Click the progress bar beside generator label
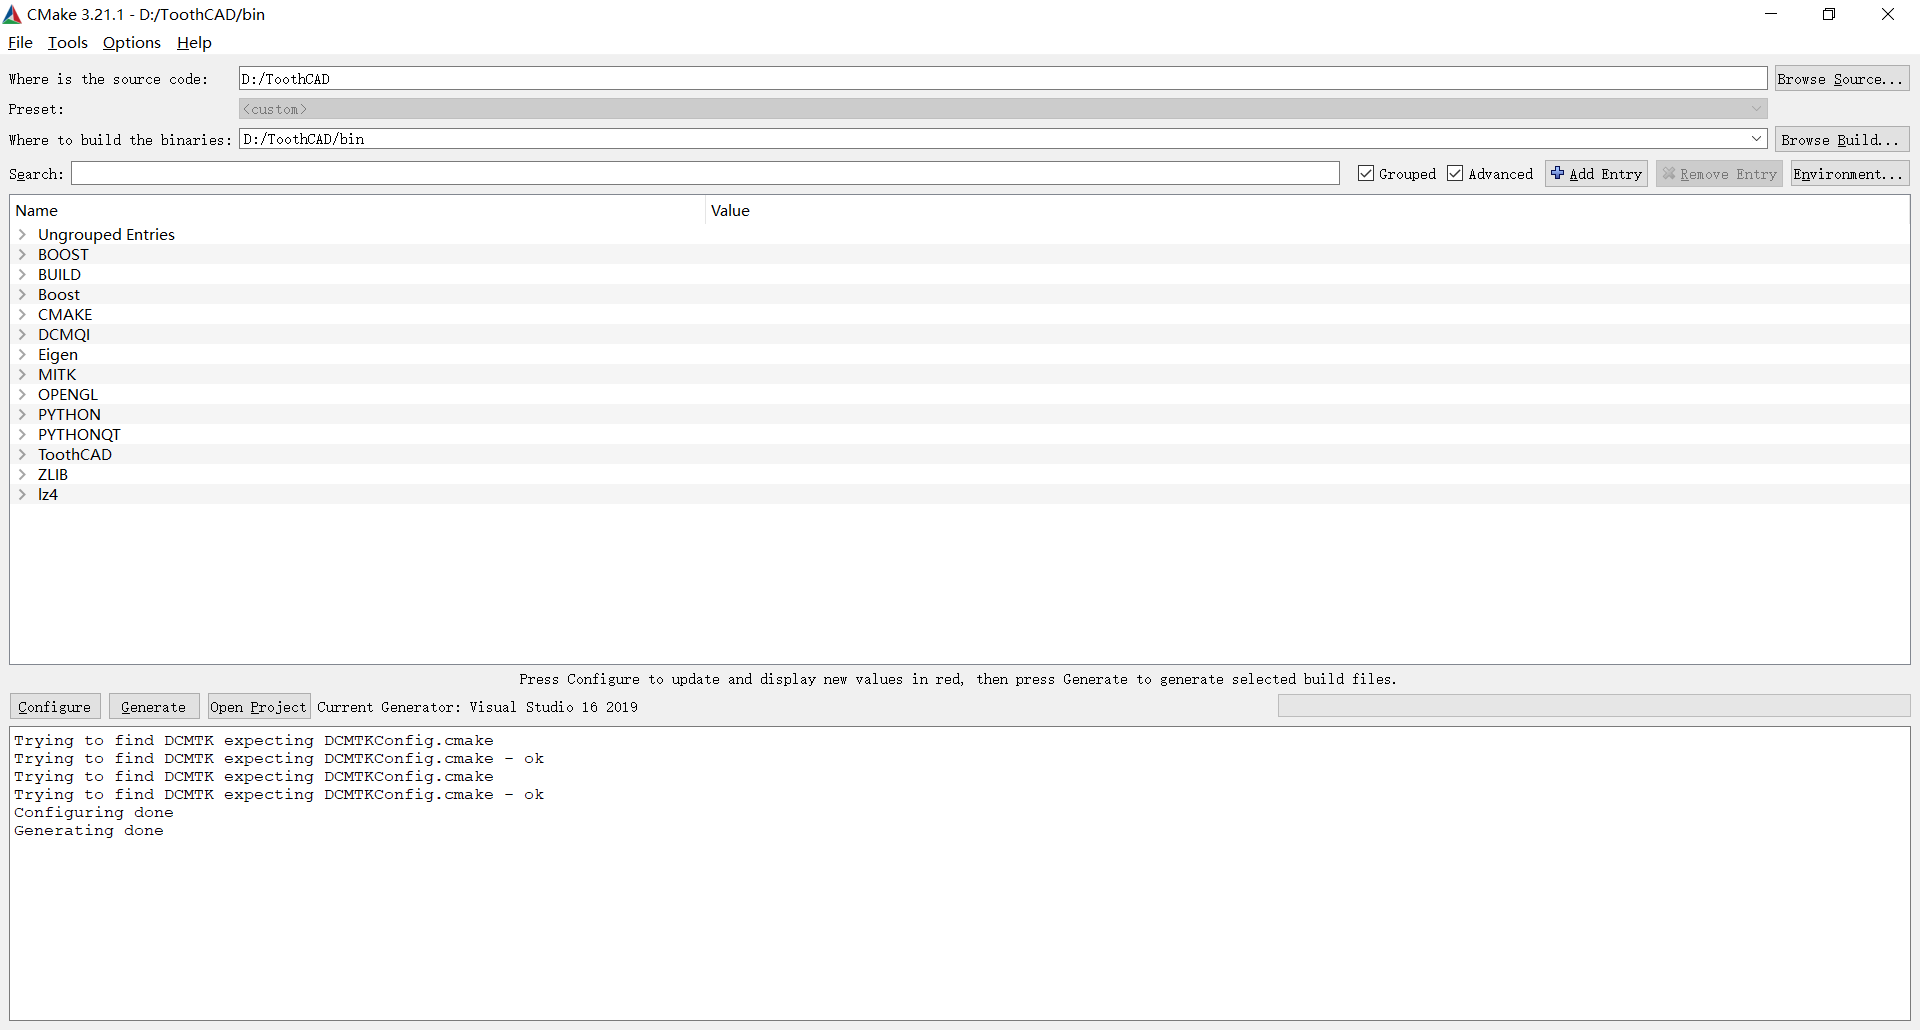Viewport: 1920px width, 1030px height. (x=1594, y=707)
